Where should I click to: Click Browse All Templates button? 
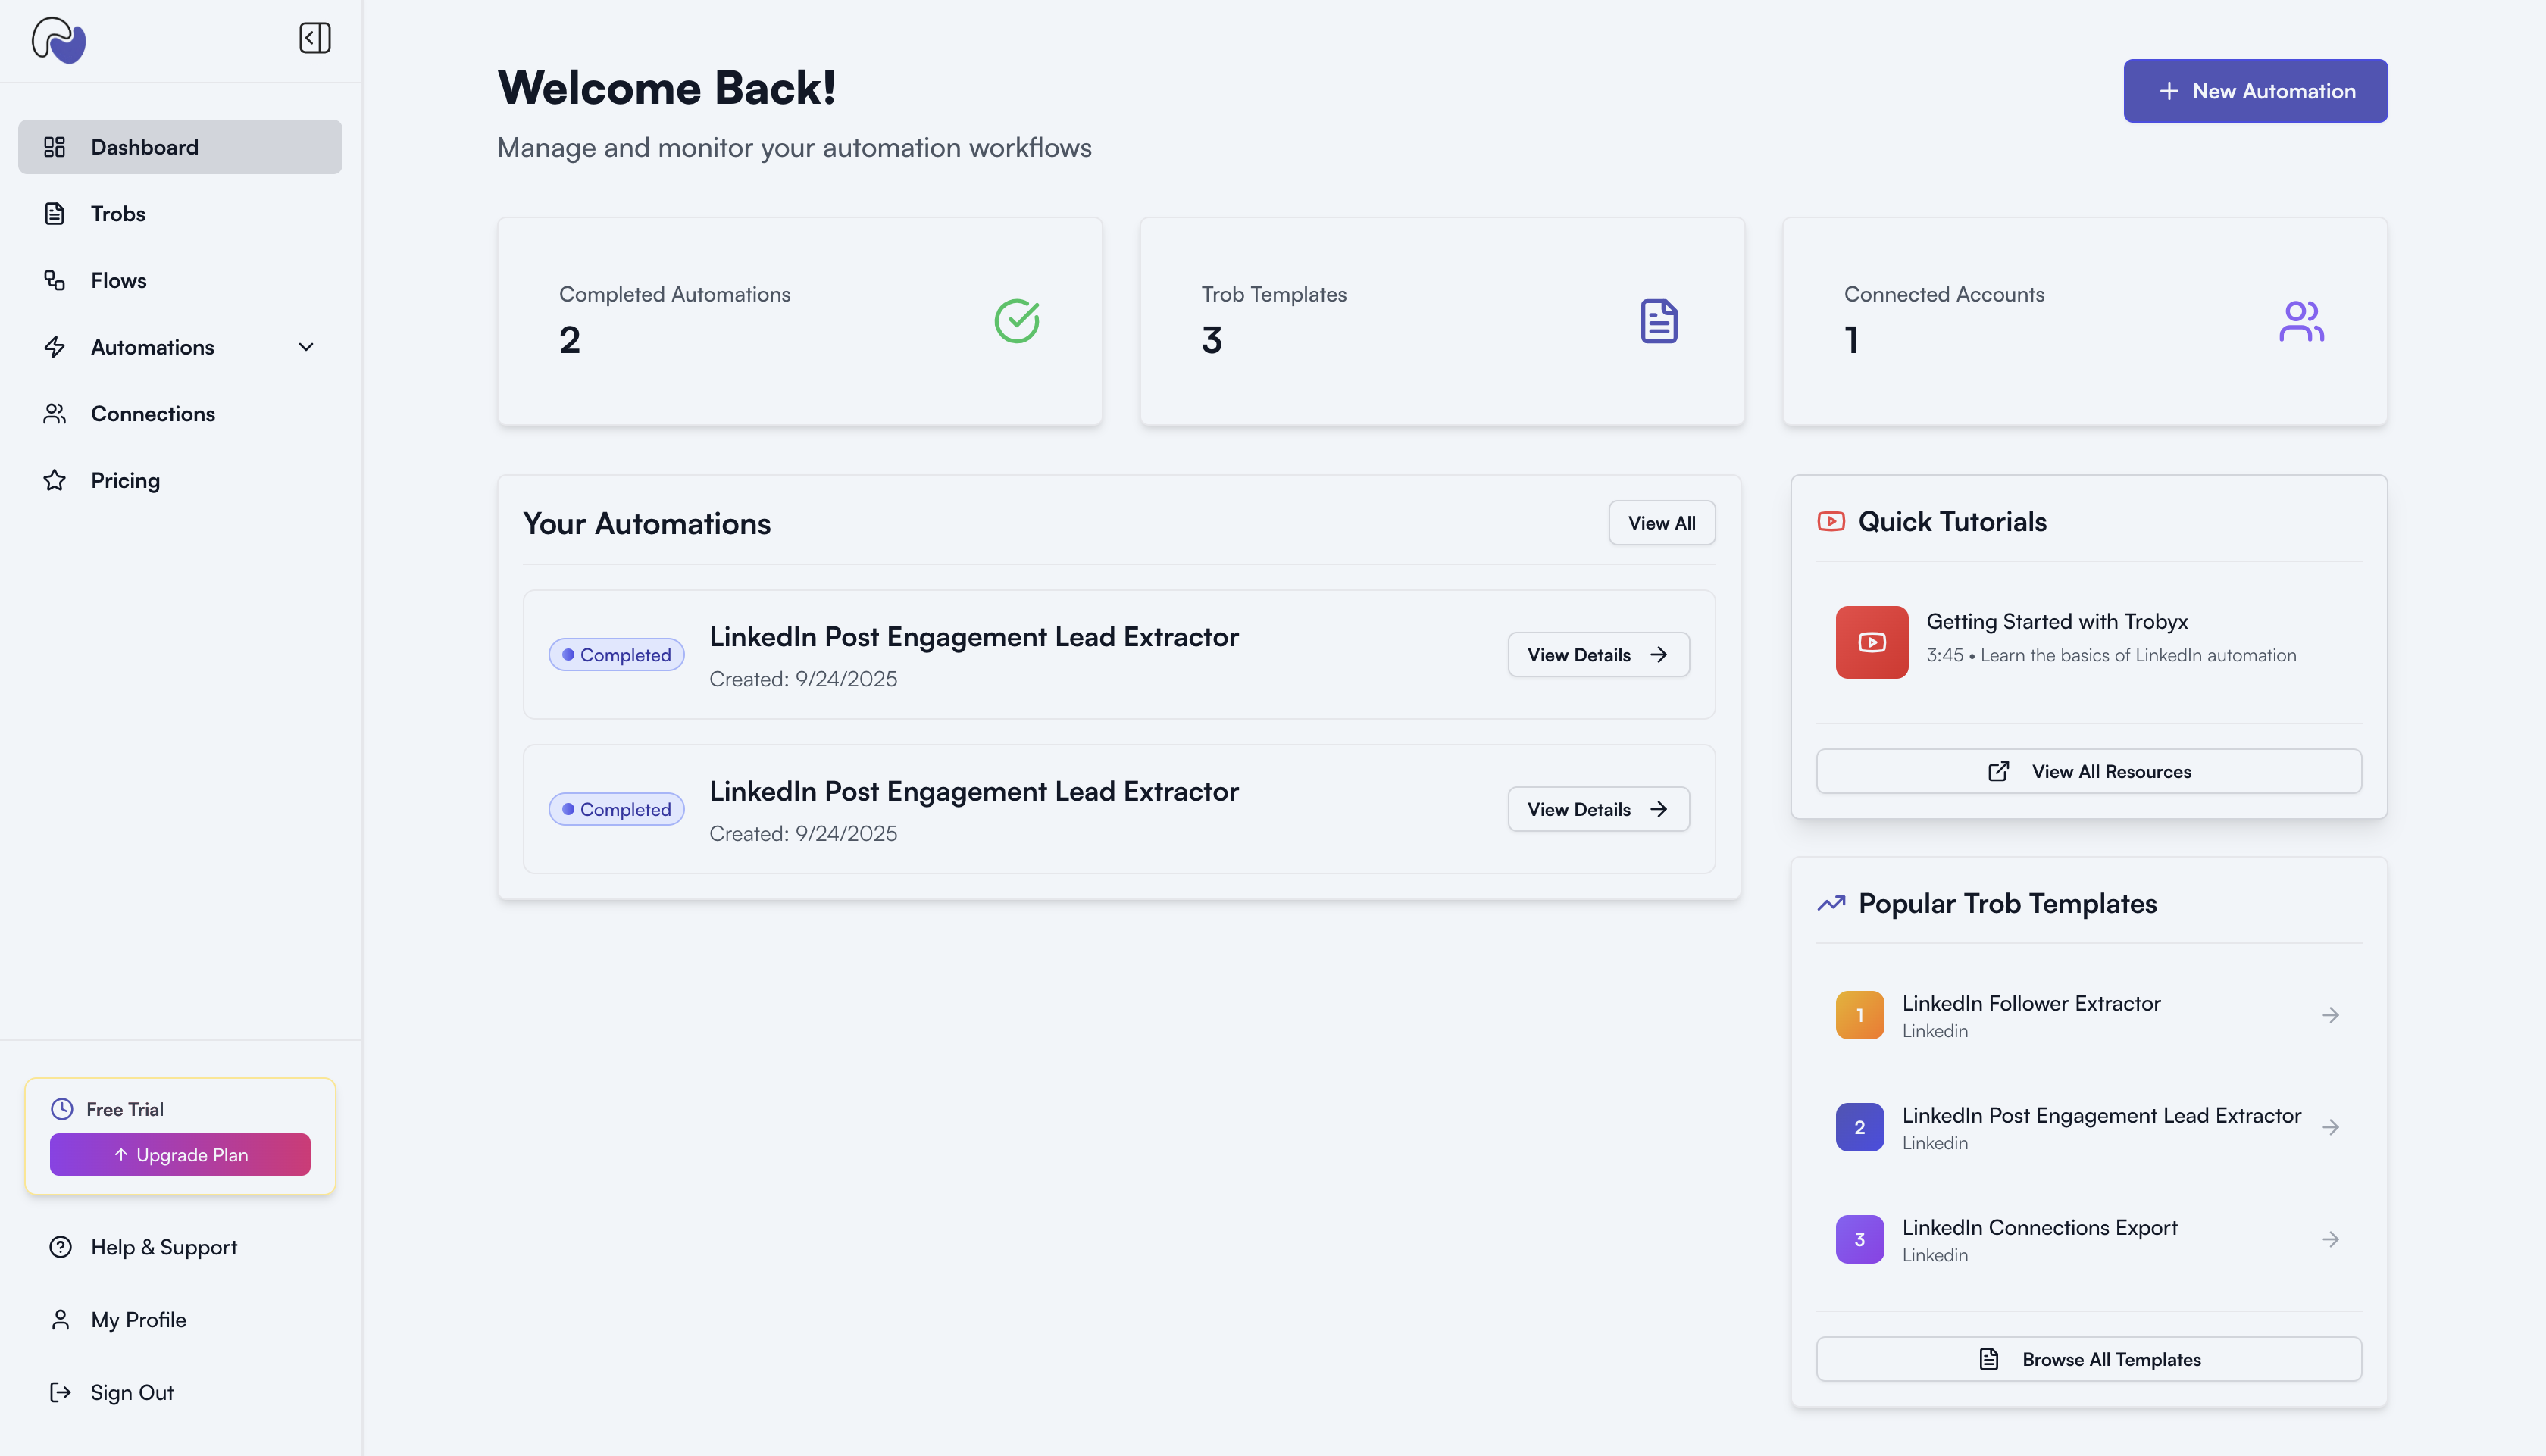(2088, 1359)
